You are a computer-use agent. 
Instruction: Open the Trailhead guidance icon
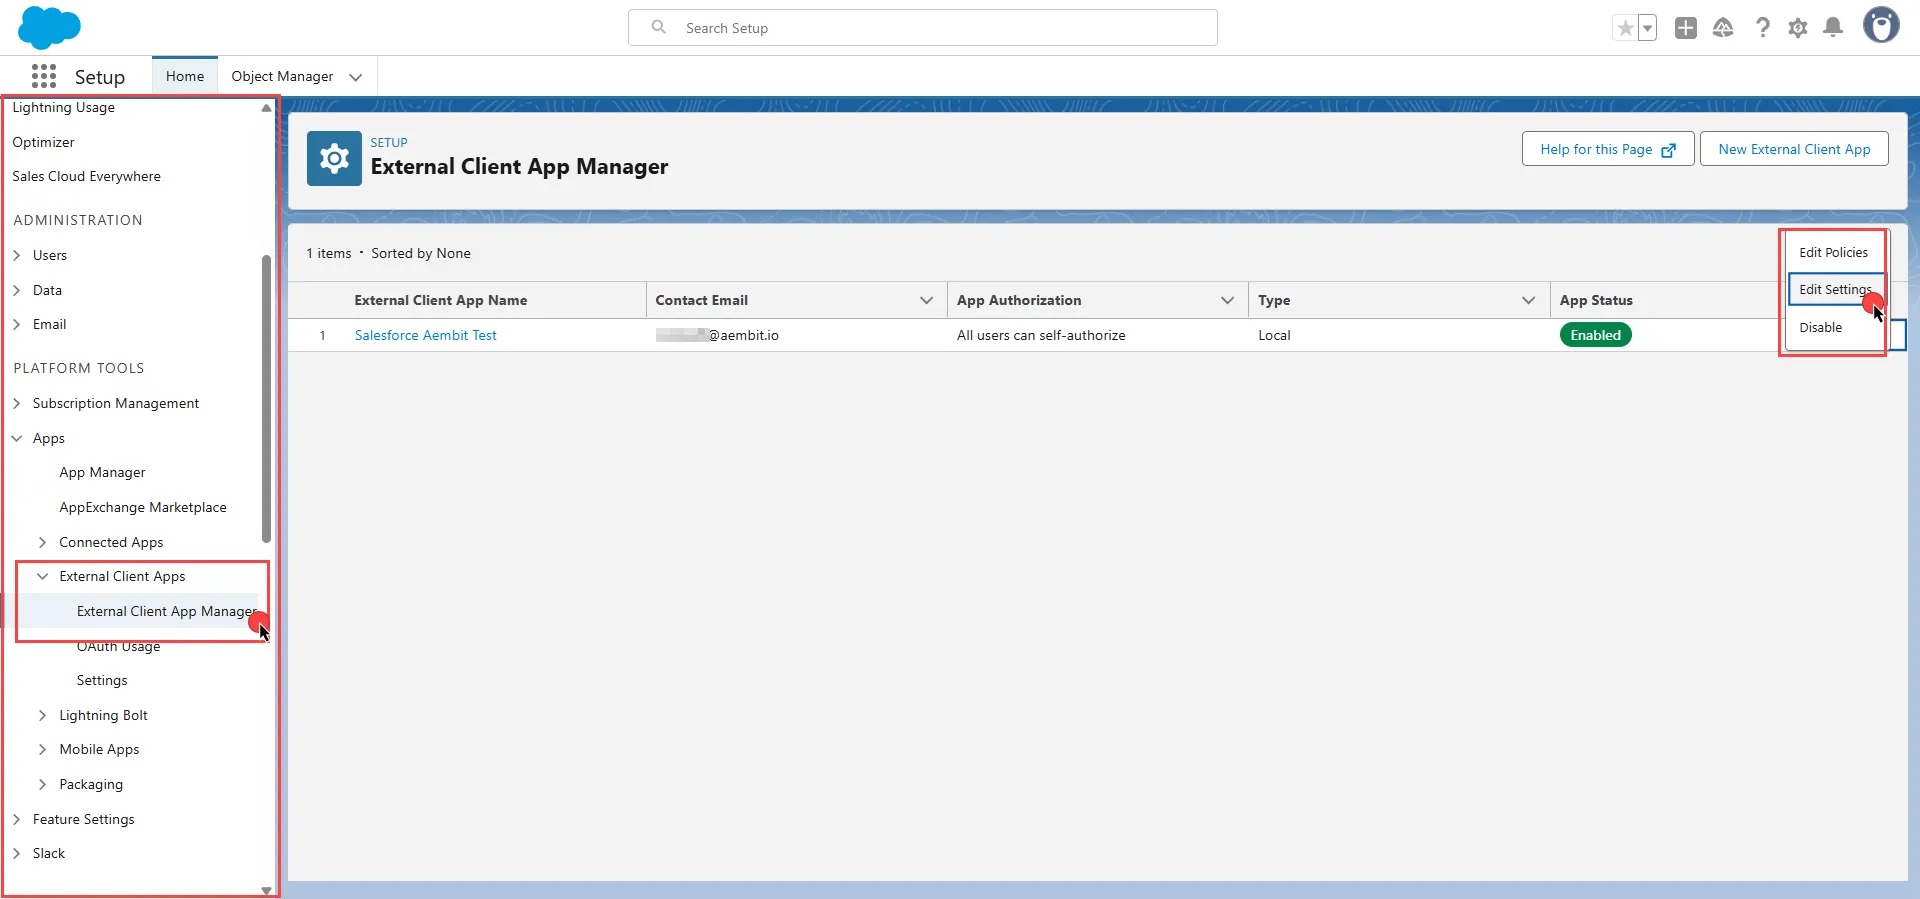tap(1723, 28)
